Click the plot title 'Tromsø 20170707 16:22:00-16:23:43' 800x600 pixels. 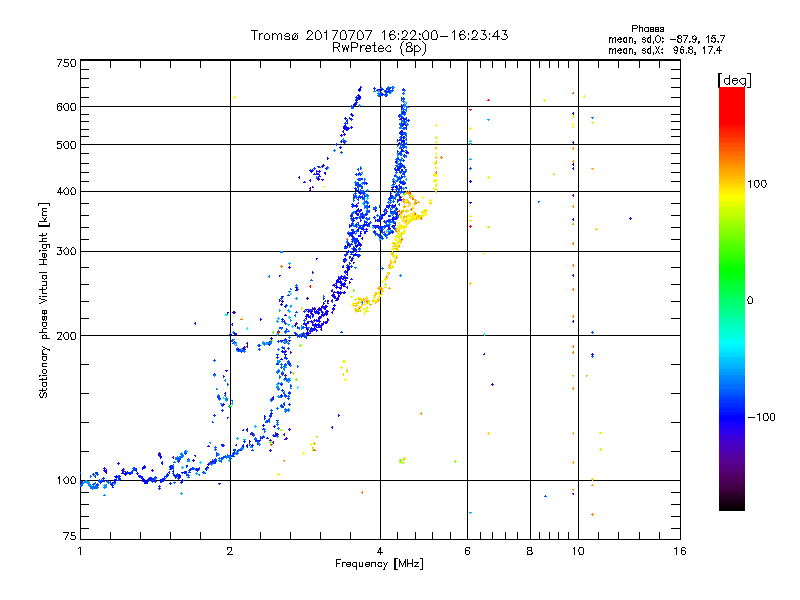(379, 35)
